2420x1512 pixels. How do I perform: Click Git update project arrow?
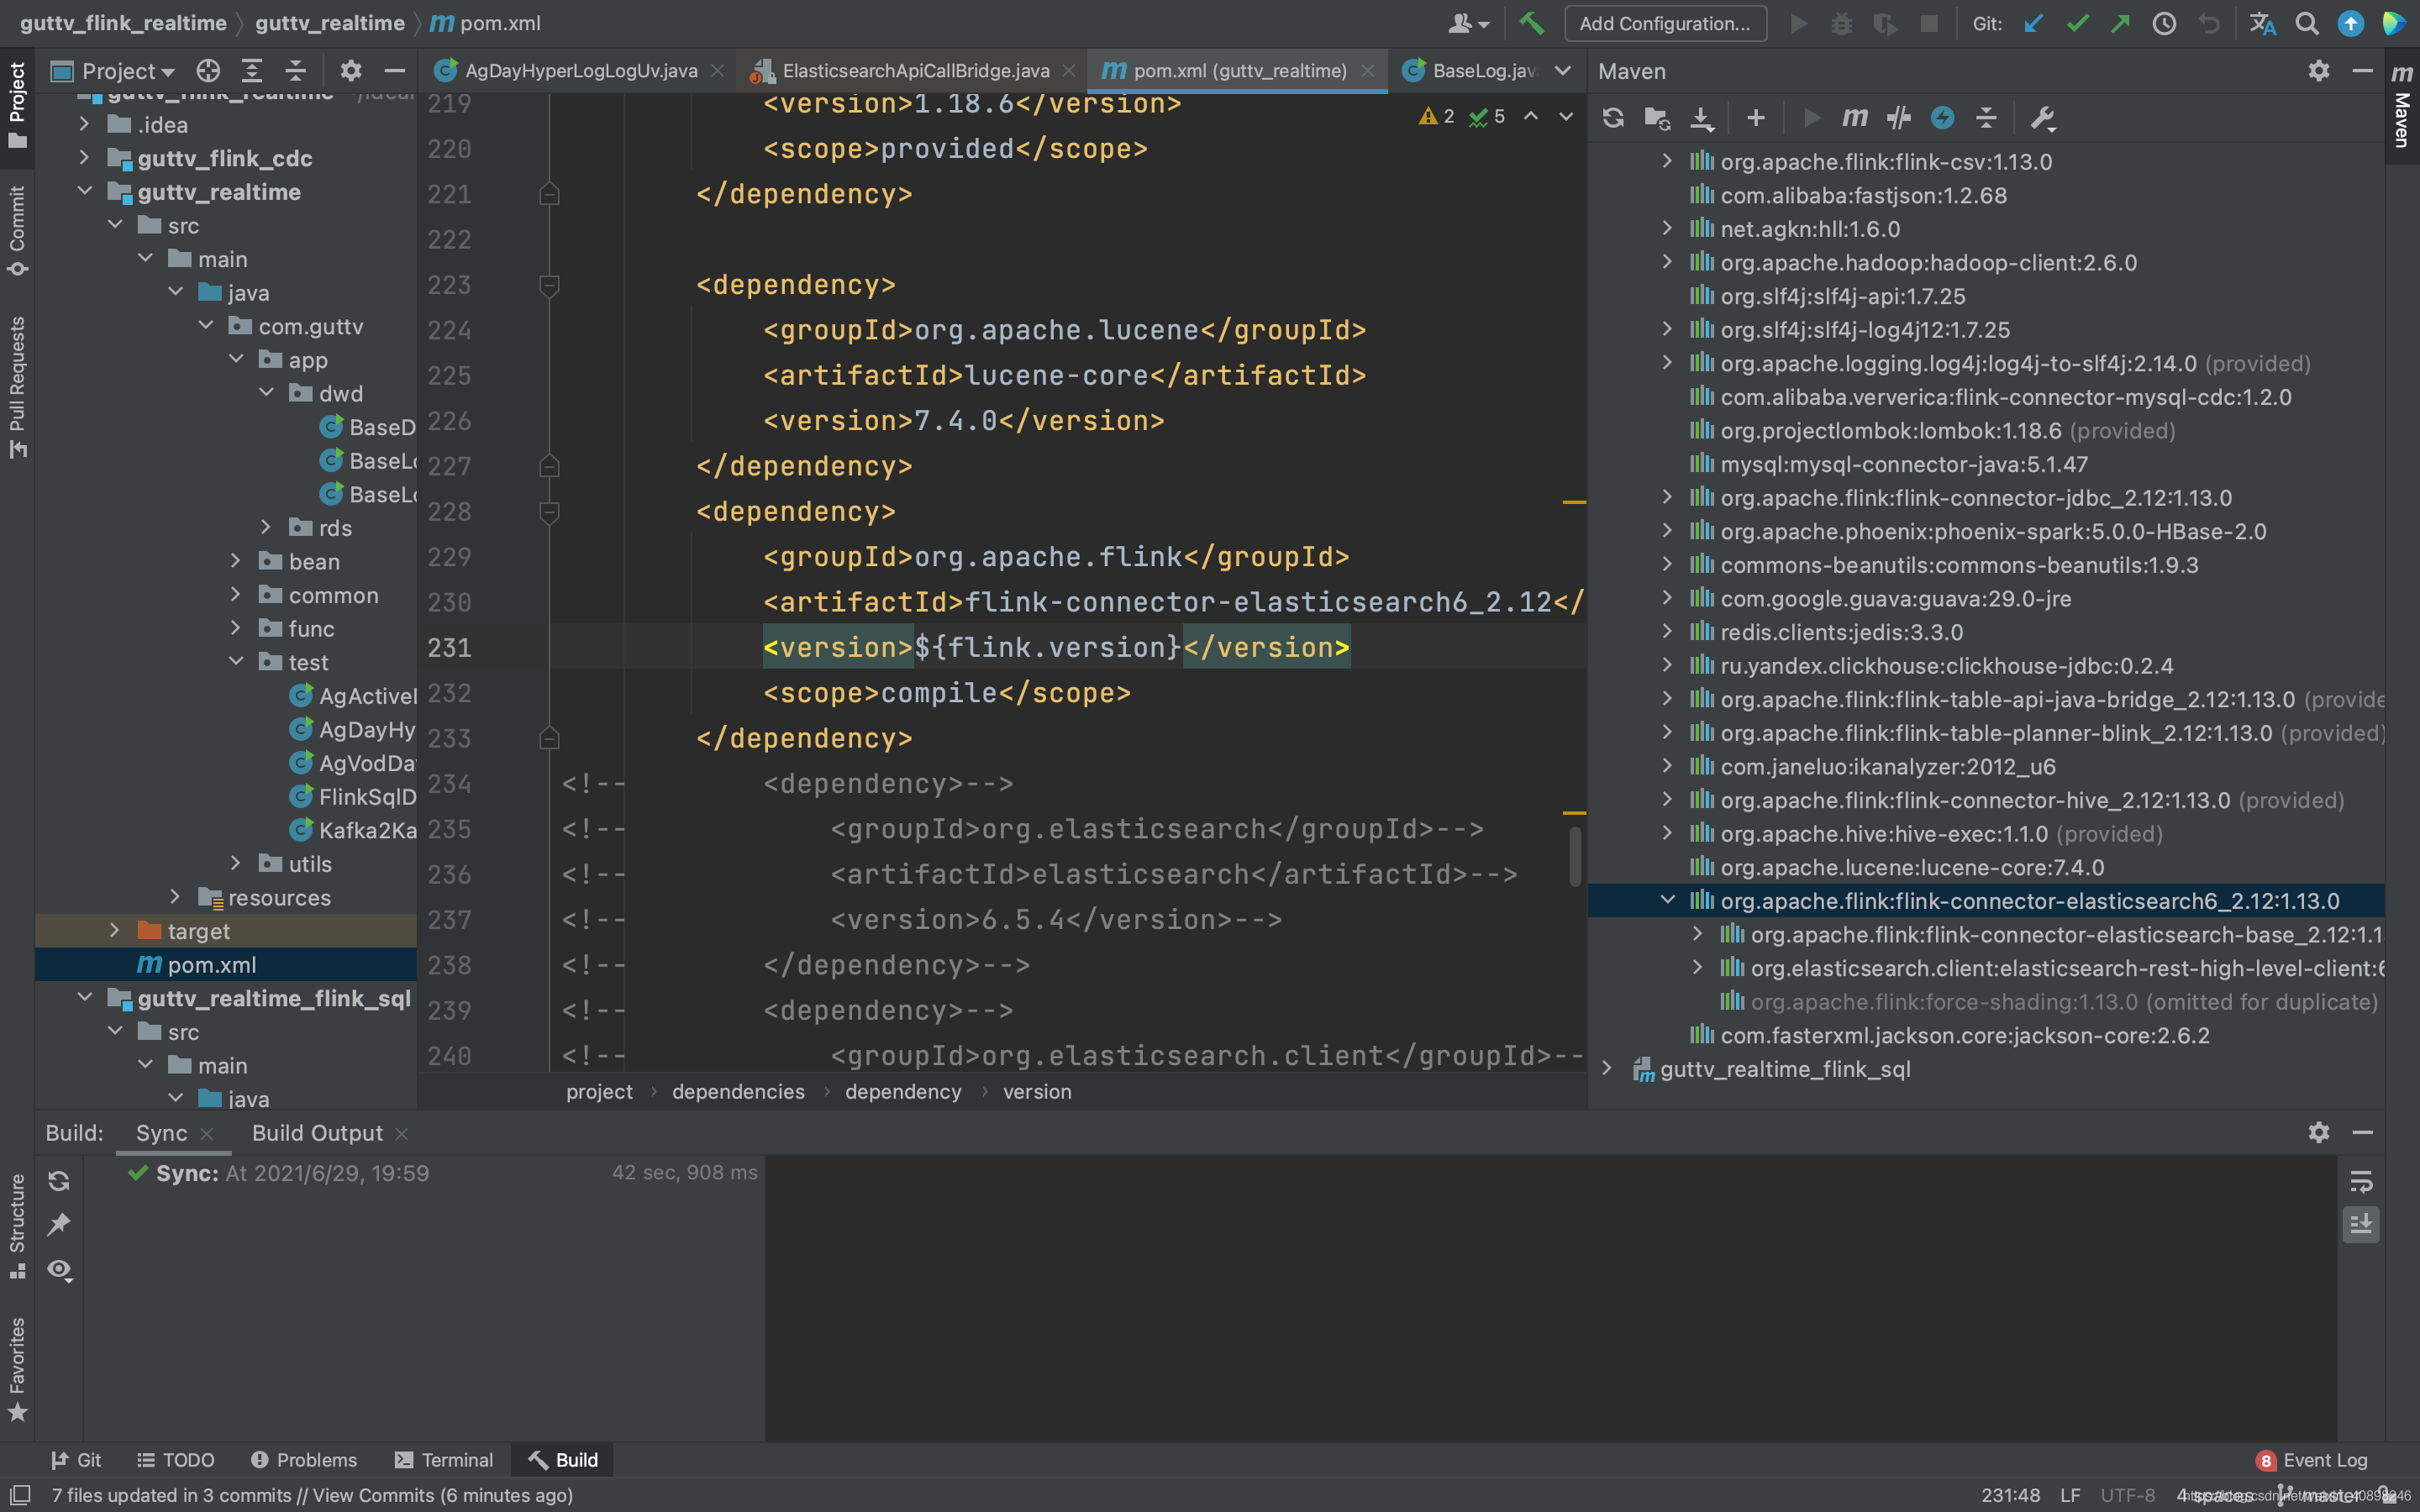point(2033,23)
